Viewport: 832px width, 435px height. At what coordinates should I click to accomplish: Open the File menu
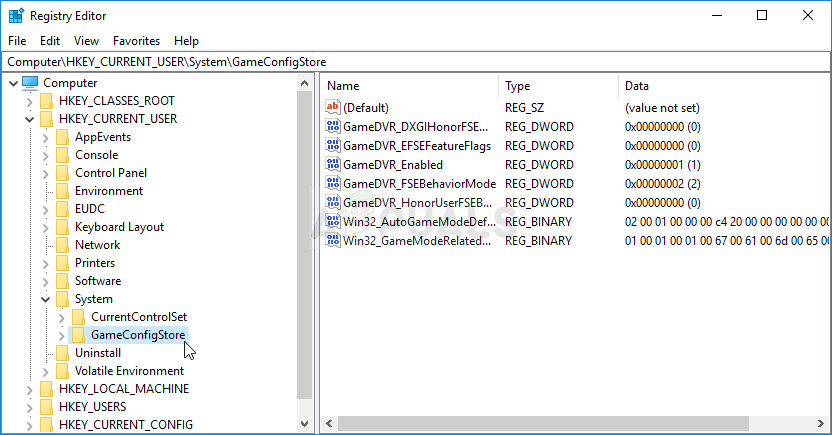pyautogui.click(x=17, y=41)
